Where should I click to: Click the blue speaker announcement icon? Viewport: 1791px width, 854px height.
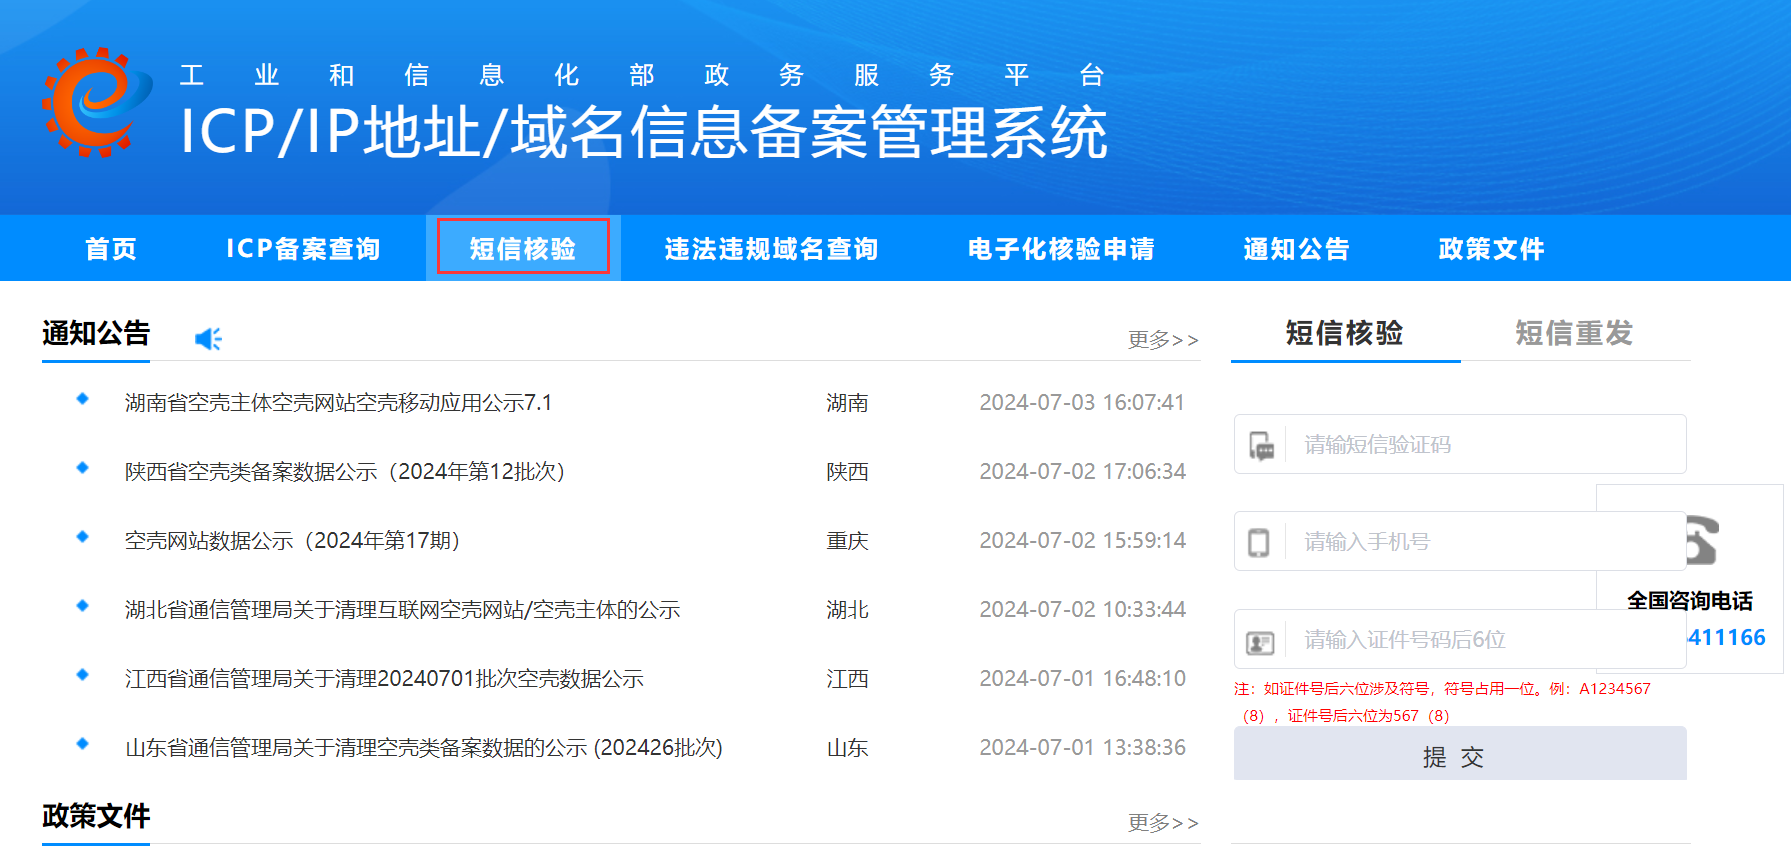[x=208, y=339]
